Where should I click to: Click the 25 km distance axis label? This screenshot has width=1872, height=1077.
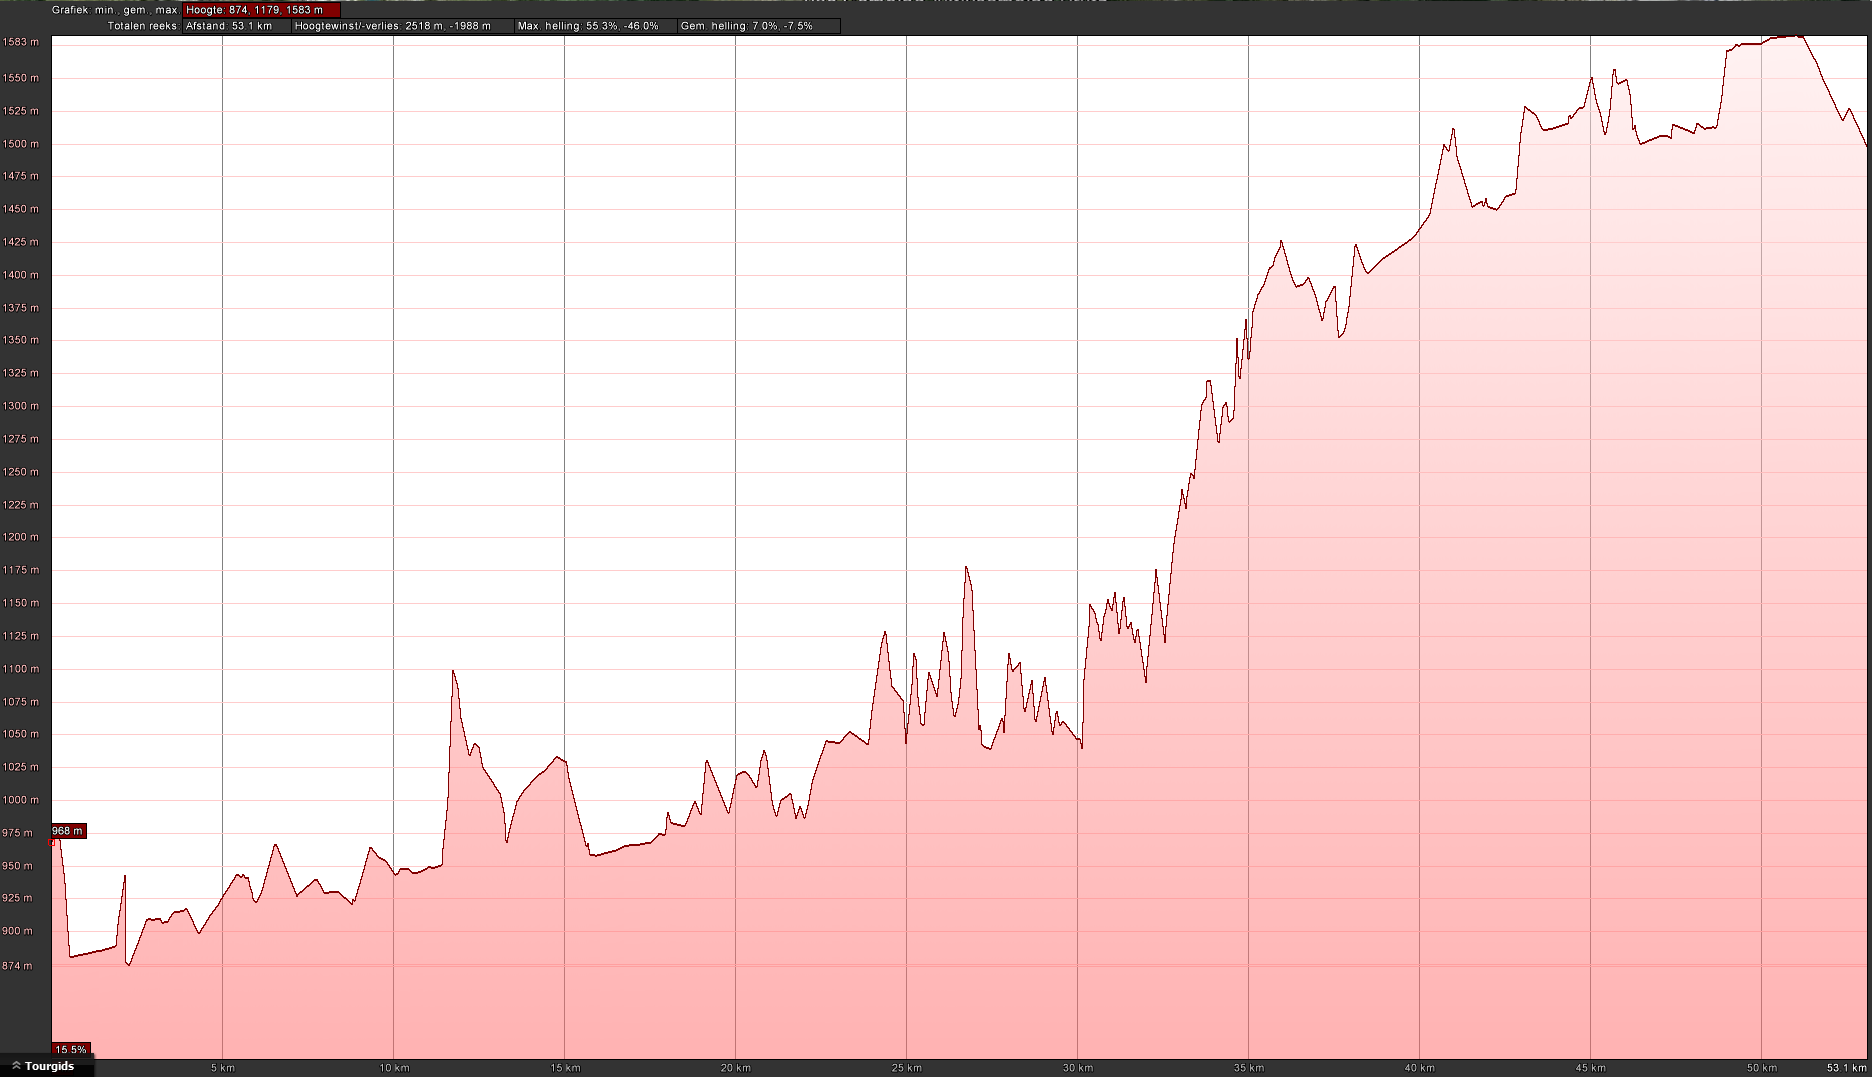[906, 1068]
